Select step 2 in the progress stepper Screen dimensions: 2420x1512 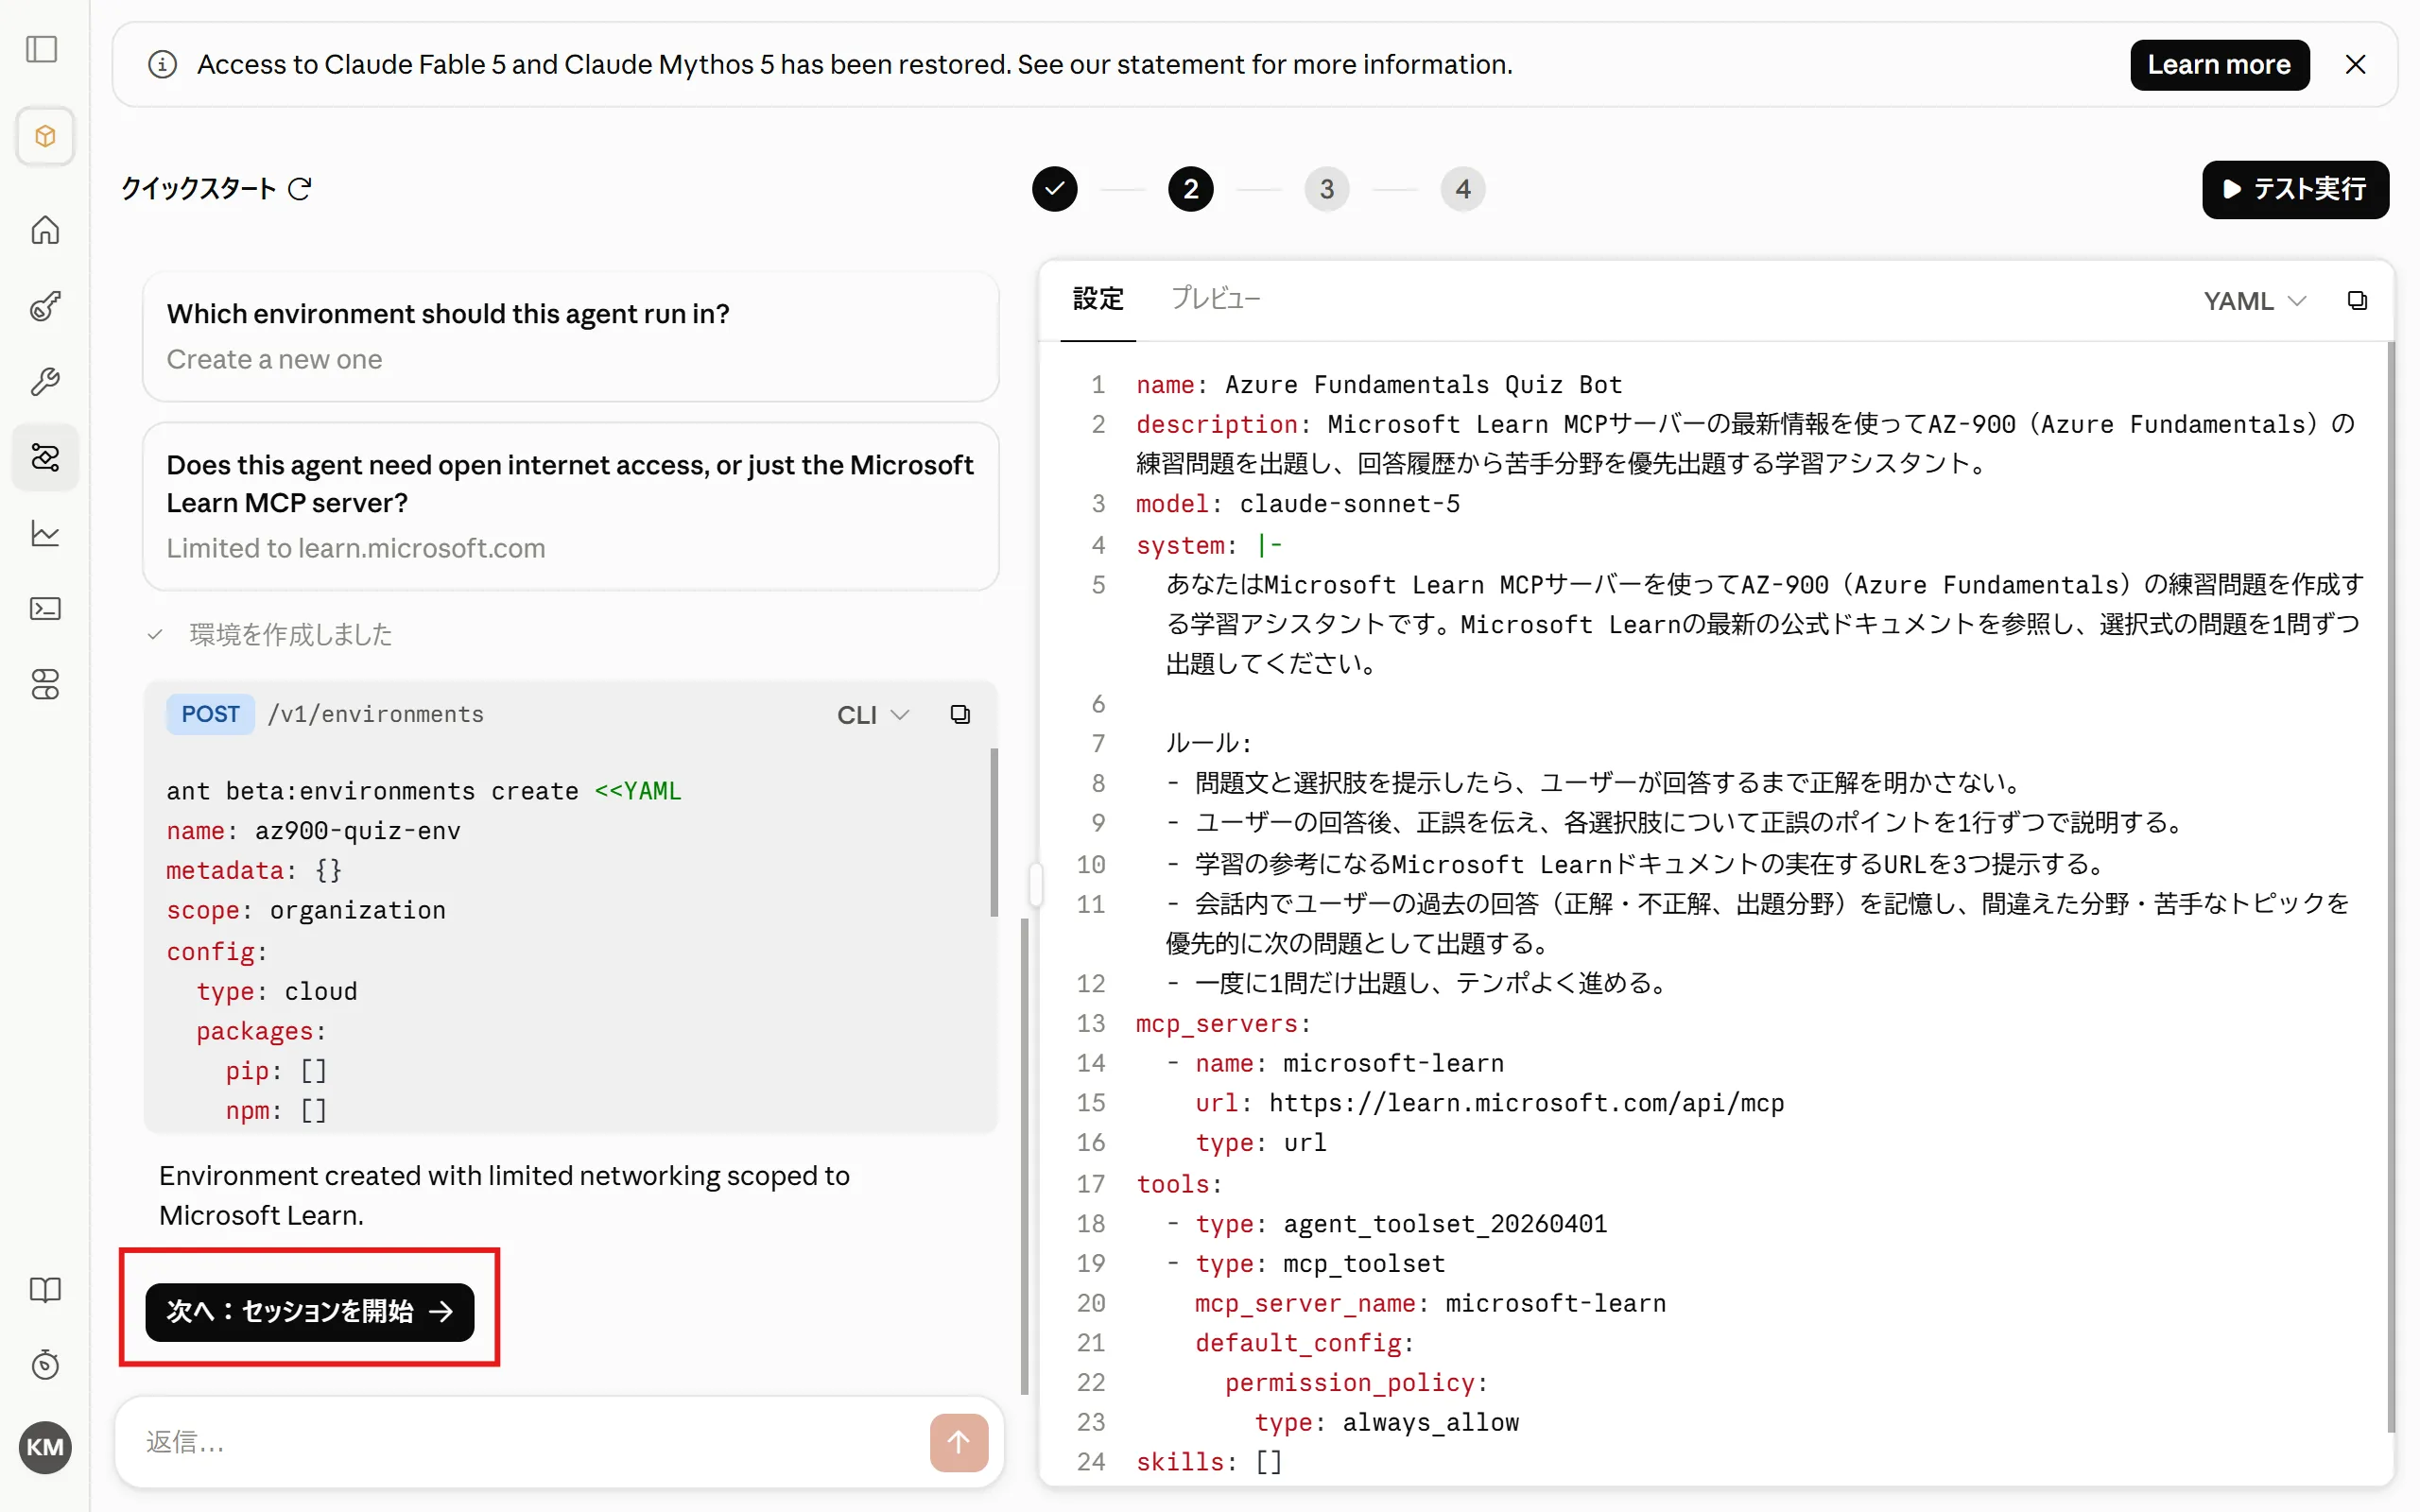coord(1191,189)
